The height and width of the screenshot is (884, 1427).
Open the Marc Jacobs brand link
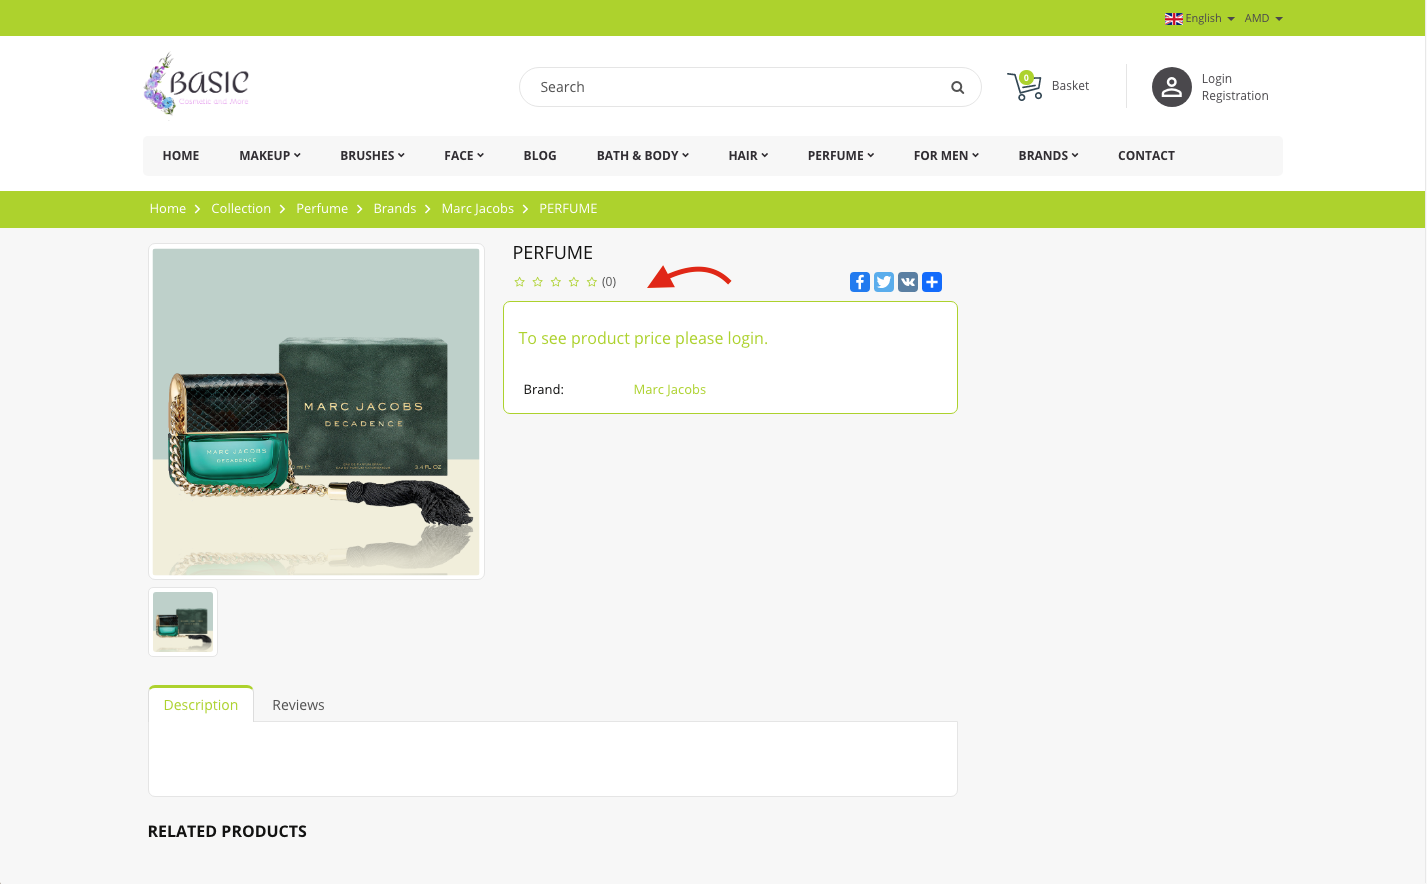pyautogui.click(x=669, y=390)
